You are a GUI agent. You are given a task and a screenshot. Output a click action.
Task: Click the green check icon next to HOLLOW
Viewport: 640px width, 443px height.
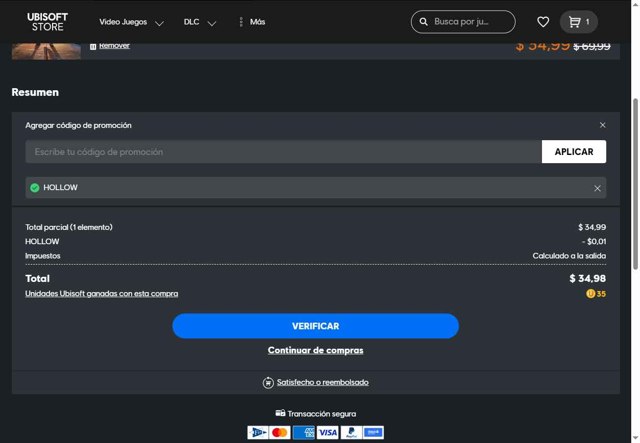click(x=35, y=188)
